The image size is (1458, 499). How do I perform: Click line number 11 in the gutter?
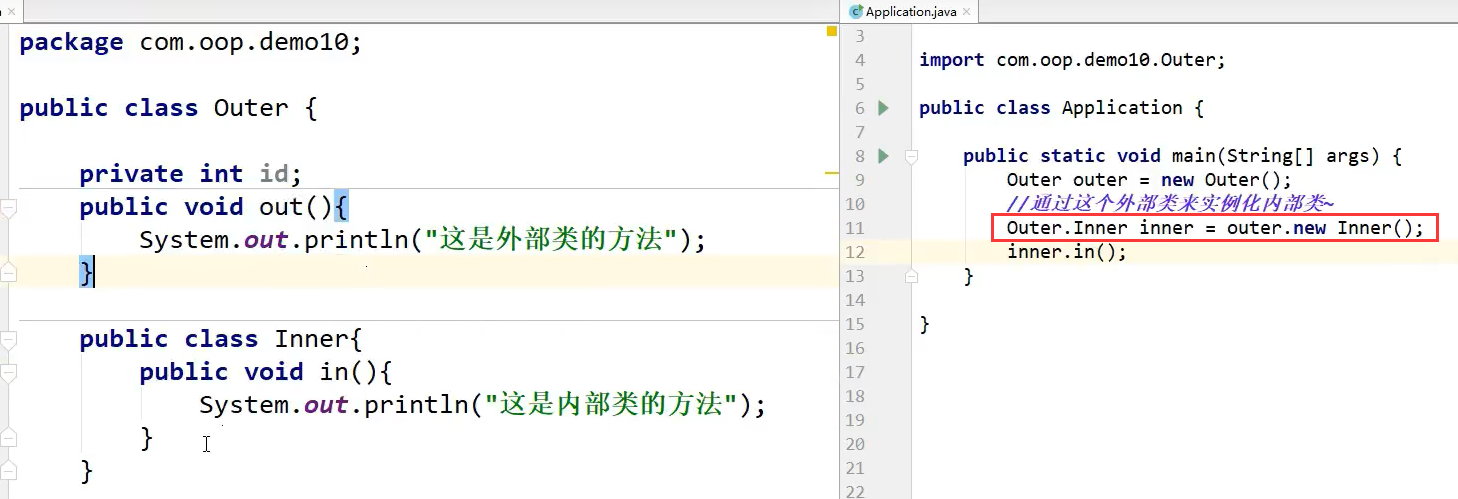[x=855, y=228]
